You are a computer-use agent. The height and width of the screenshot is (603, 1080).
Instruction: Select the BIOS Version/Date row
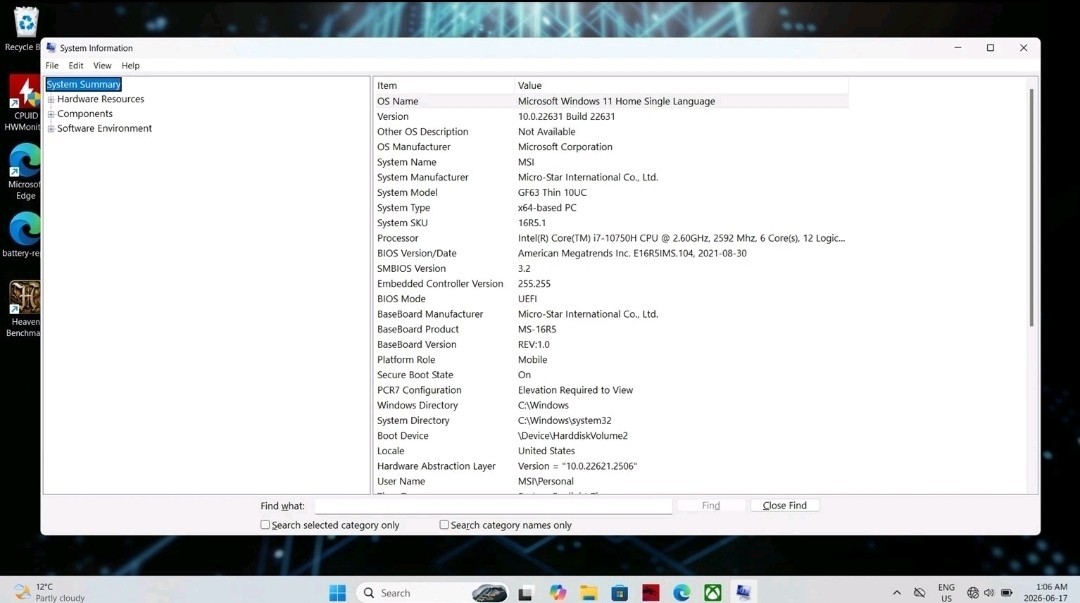pyautogui.click(x=611, y=253)
